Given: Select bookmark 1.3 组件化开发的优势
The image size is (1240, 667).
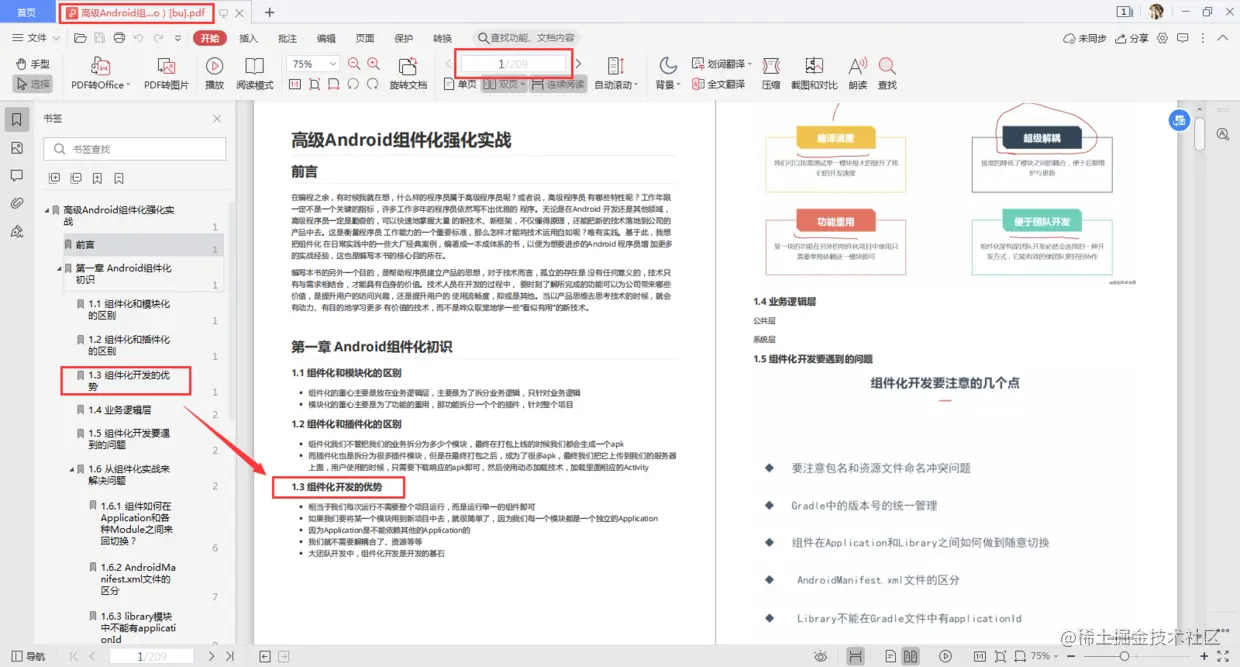Looking at the screenshot, I should click(x=129, y=380).
